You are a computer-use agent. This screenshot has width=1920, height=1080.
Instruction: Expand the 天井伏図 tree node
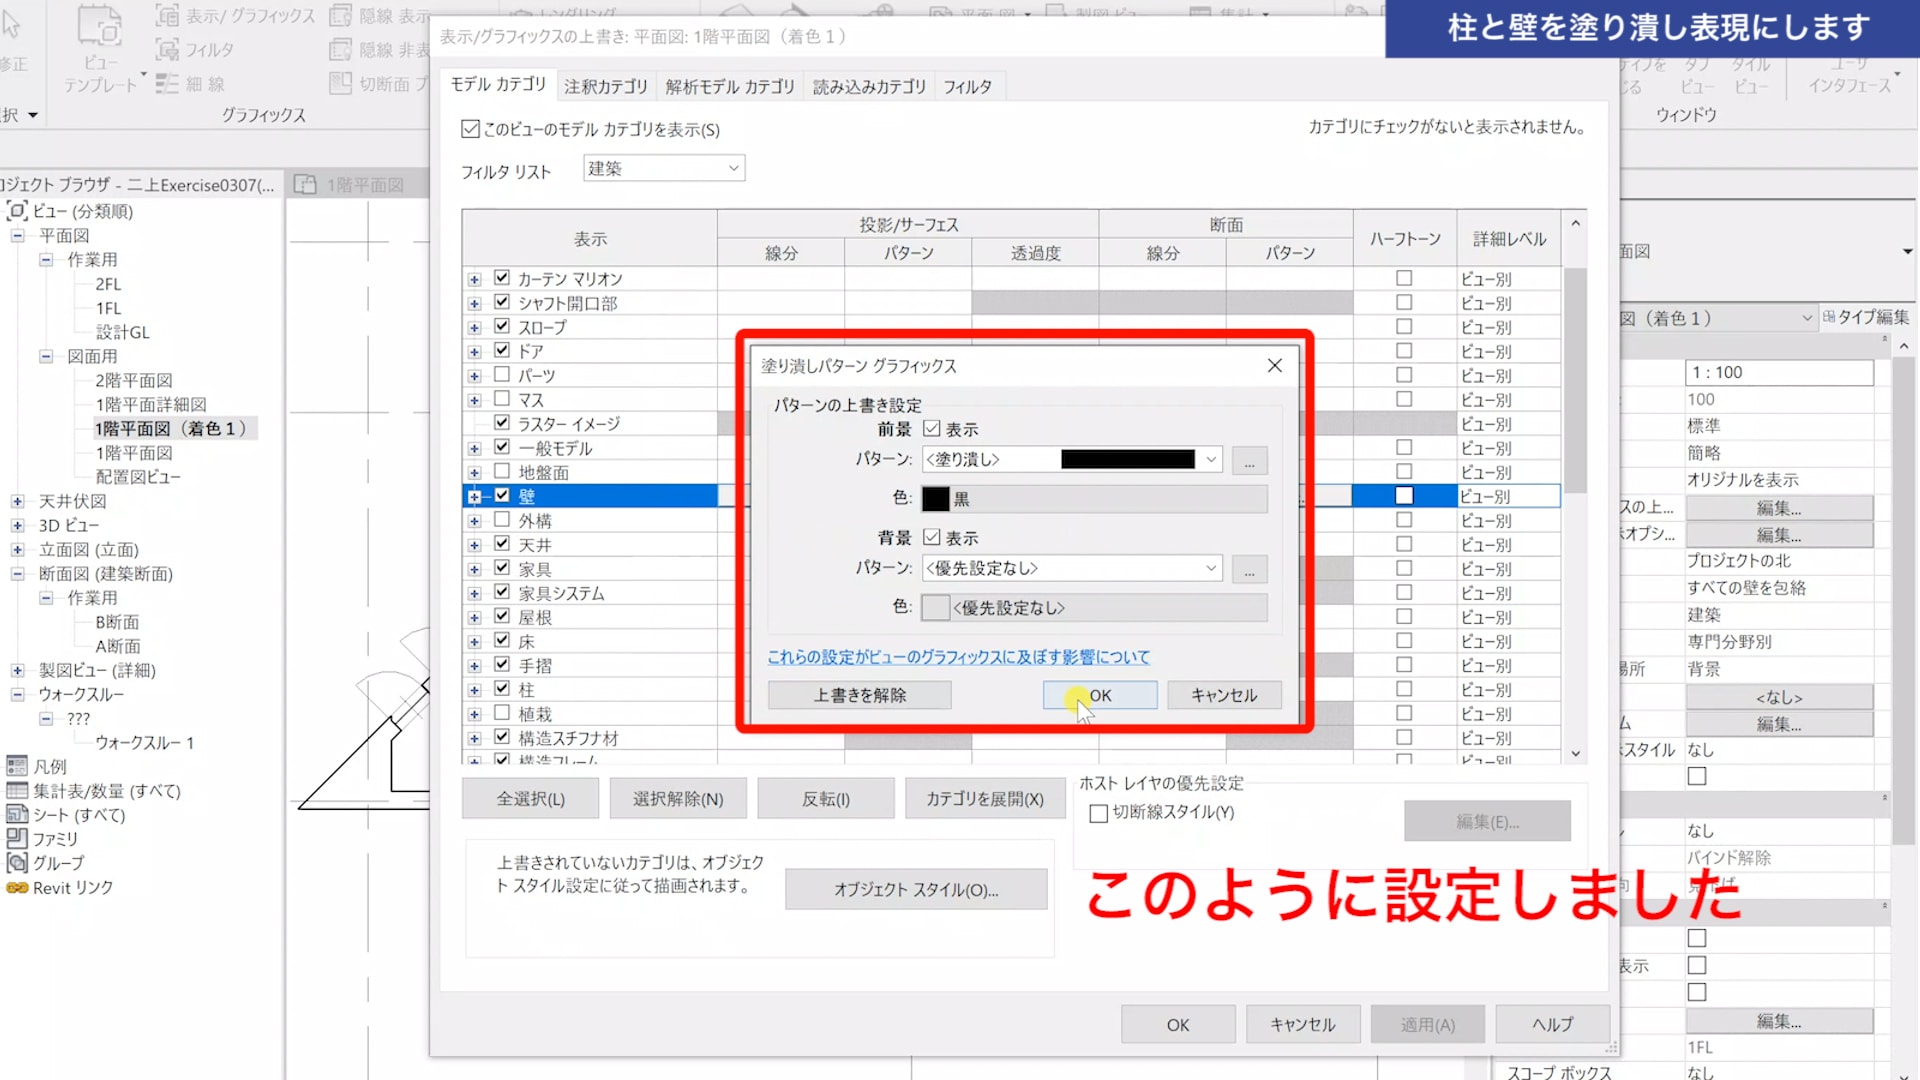click(x=17, y=501)
